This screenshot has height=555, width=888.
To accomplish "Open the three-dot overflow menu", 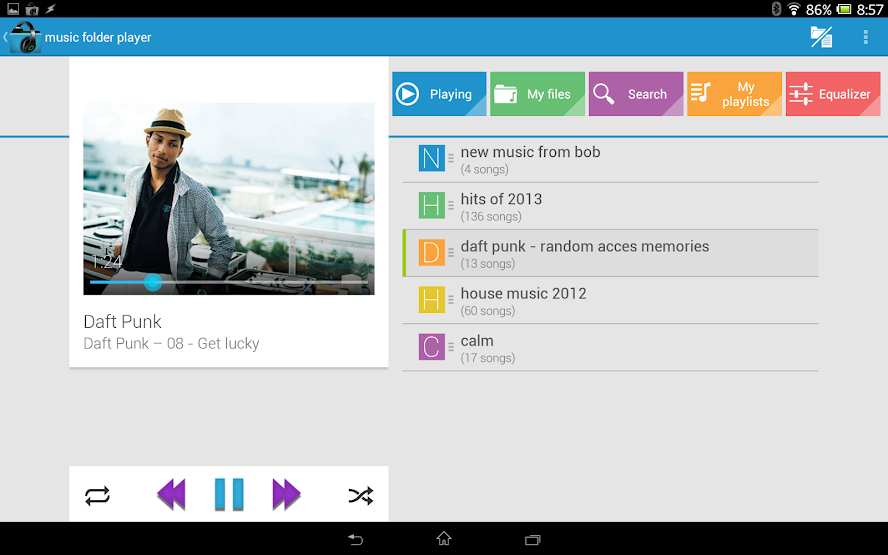I will click(865, 37).
